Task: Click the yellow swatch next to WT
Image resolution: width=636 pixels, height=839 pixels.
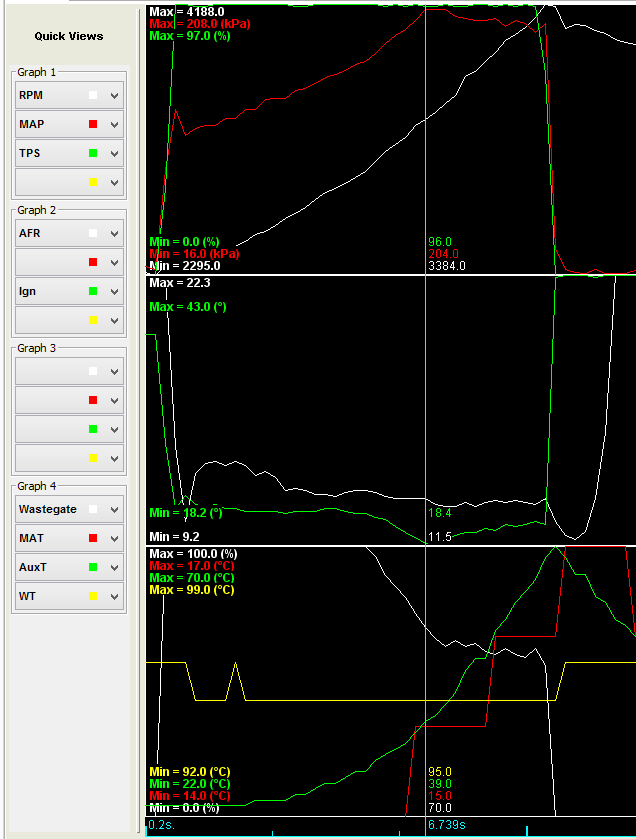Action: [x=93, y=596]
